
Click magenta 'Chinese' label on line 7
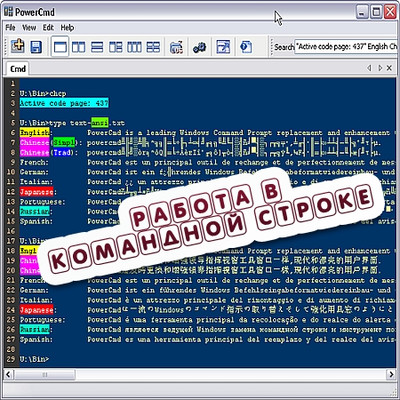[34, 143]
